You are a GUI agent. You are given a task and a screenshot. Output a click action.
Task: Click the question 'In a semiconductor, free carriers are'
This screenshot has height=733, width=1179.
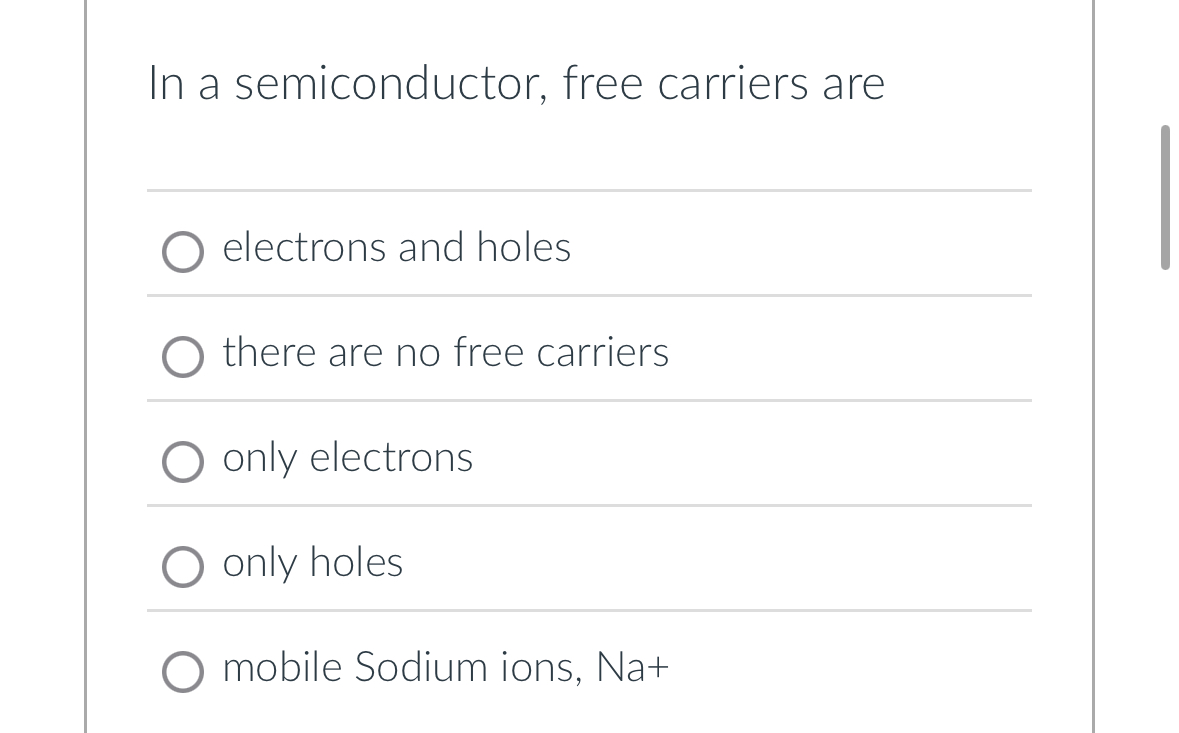tap(516, 84)
